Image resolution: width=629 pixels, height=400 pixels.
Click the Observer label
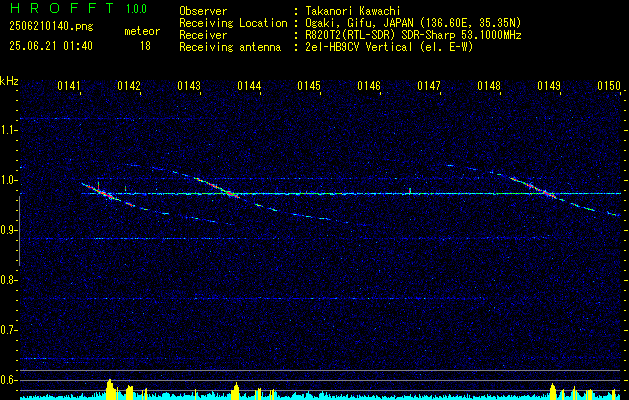pos(203,11)
